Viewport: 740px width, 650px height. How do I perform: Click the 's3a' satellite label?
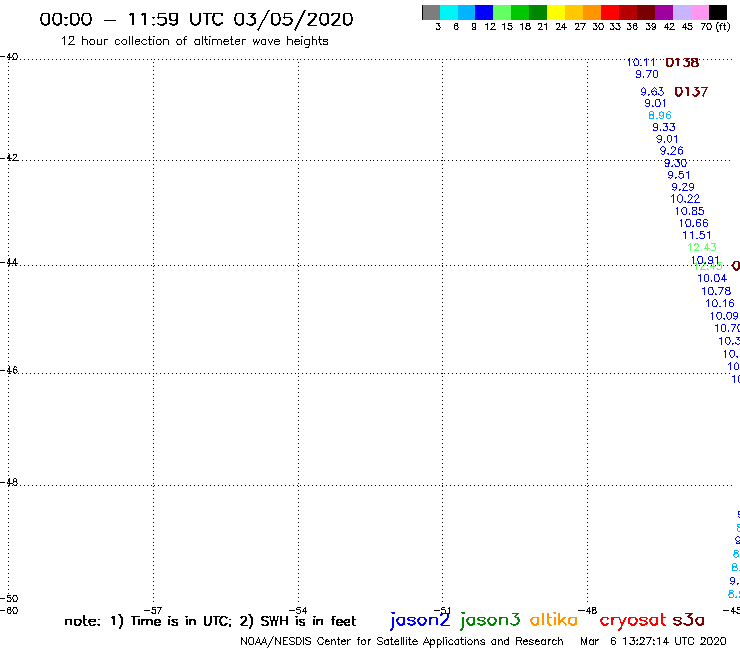pos(688,620)
